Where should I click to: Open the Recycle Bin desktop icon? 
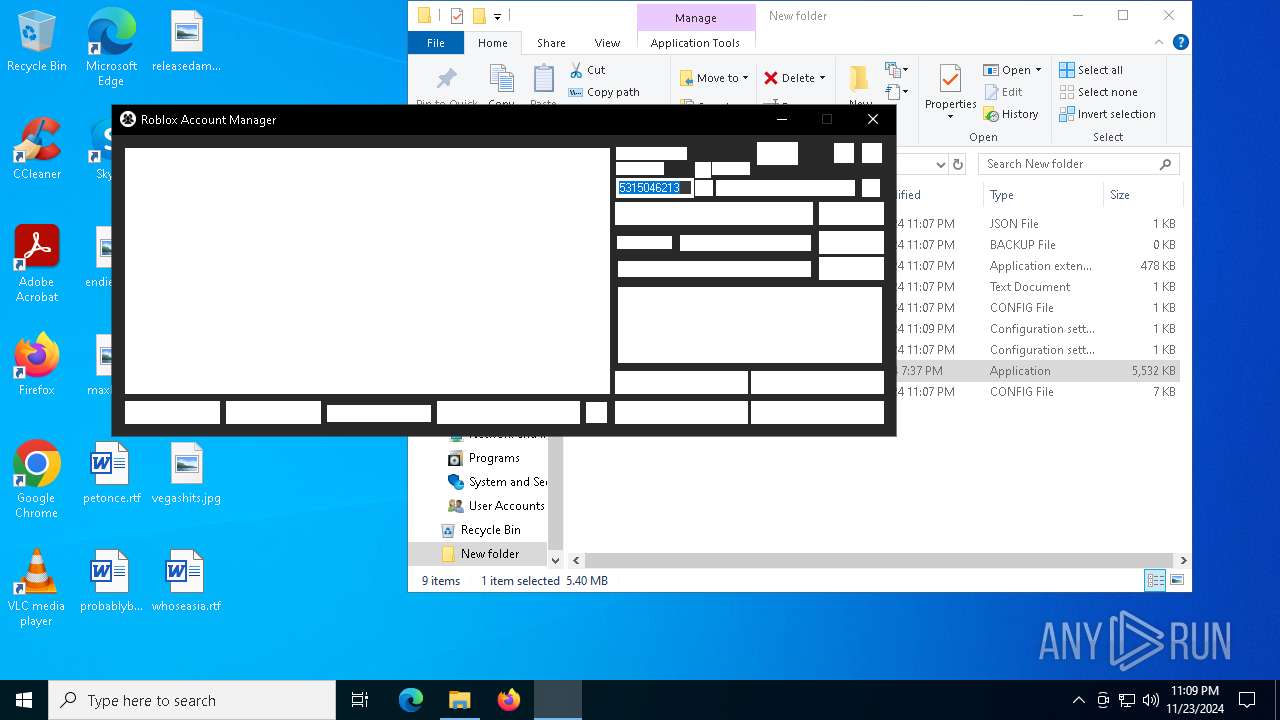[x=37, y=42]
